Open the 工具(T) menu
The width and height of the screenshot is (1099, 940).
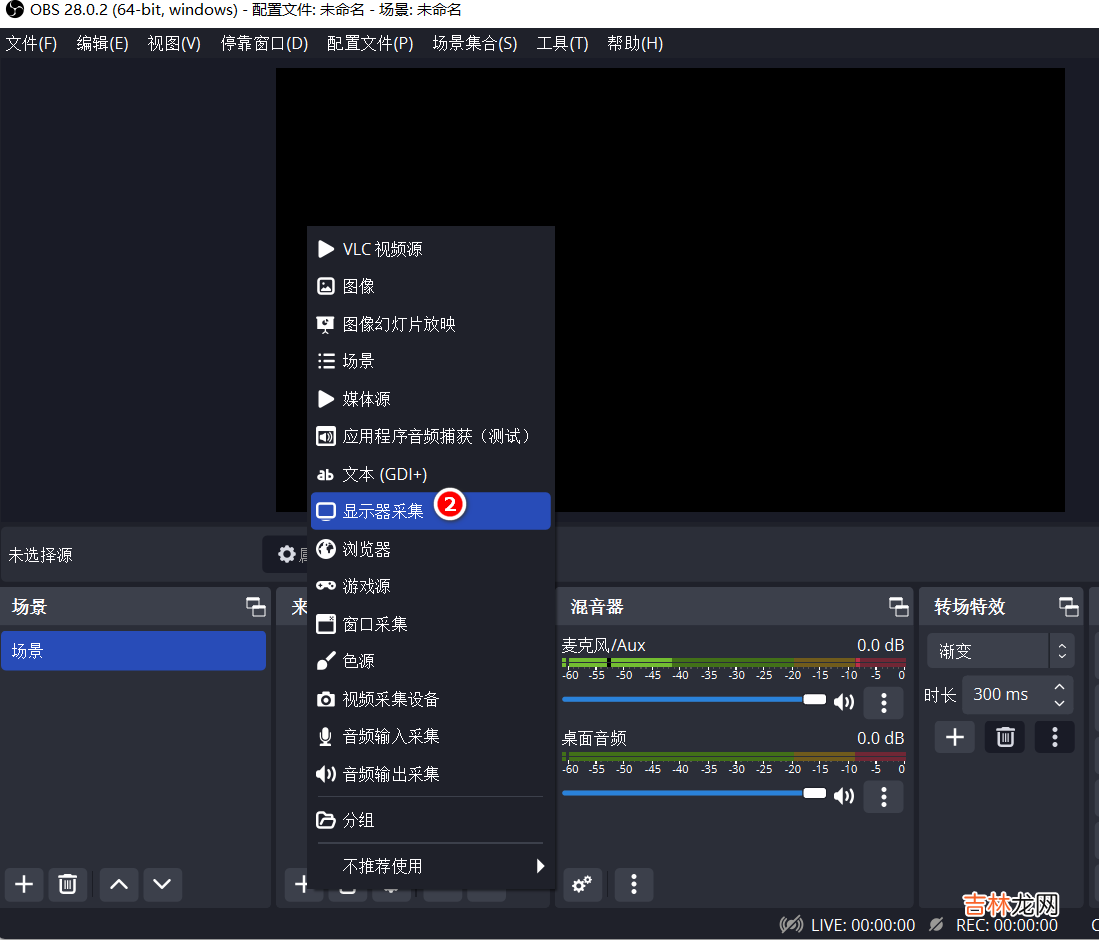[562, 44]
